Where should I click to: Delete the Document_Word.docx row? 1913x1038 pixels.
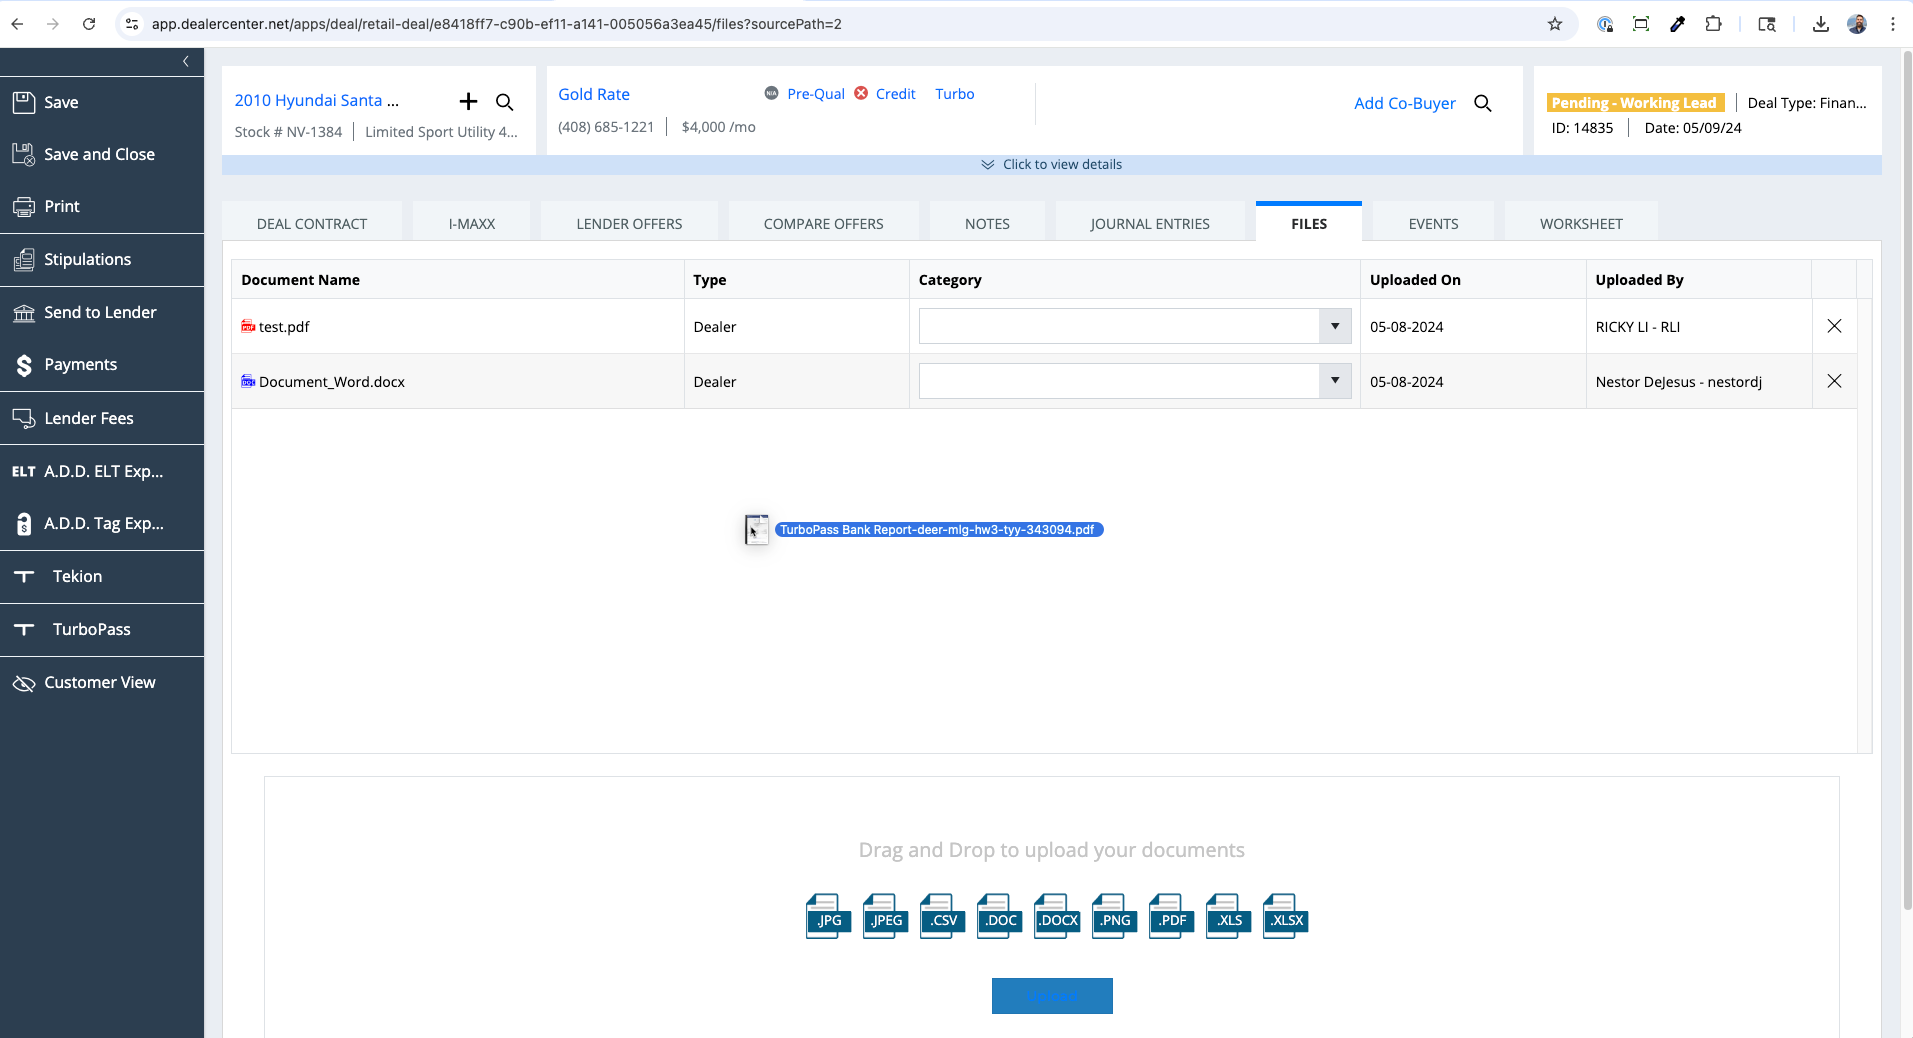coord(1834,381)
